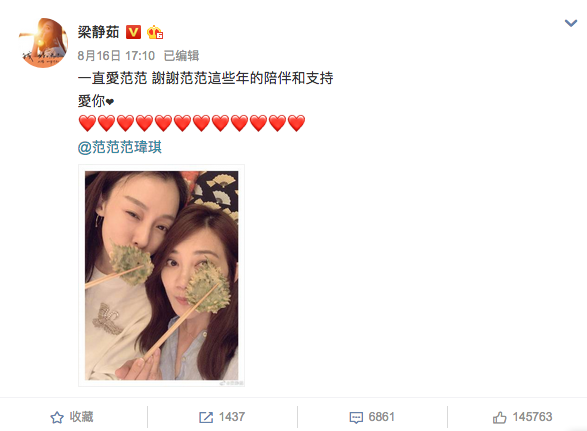
Task: Open the 梁静茹 profile name link
Action: click(98, 32)
